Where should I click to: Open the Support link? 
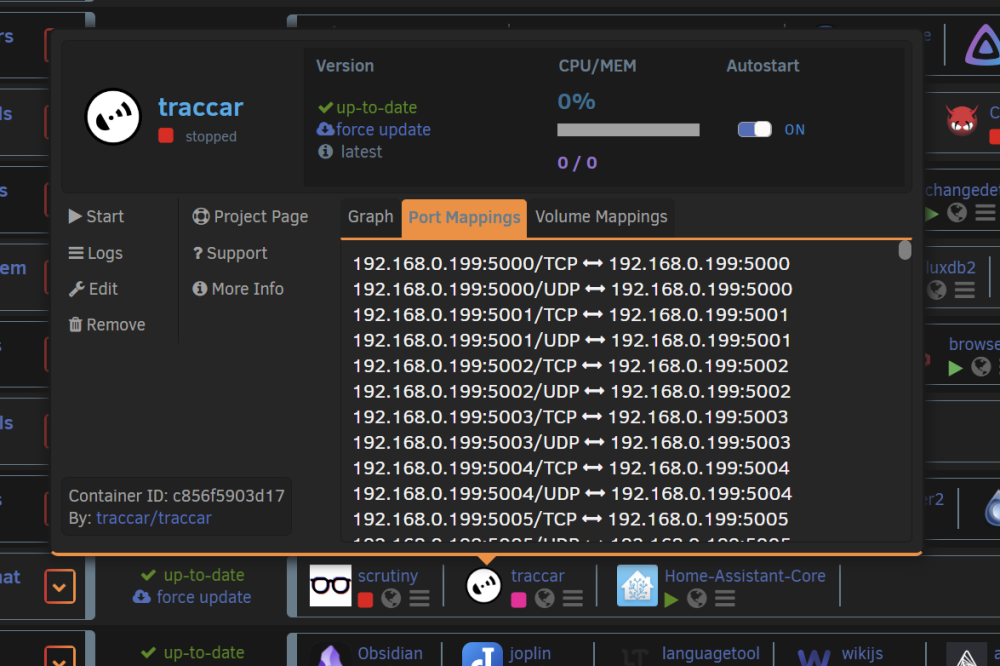click(x=230, y=253)
